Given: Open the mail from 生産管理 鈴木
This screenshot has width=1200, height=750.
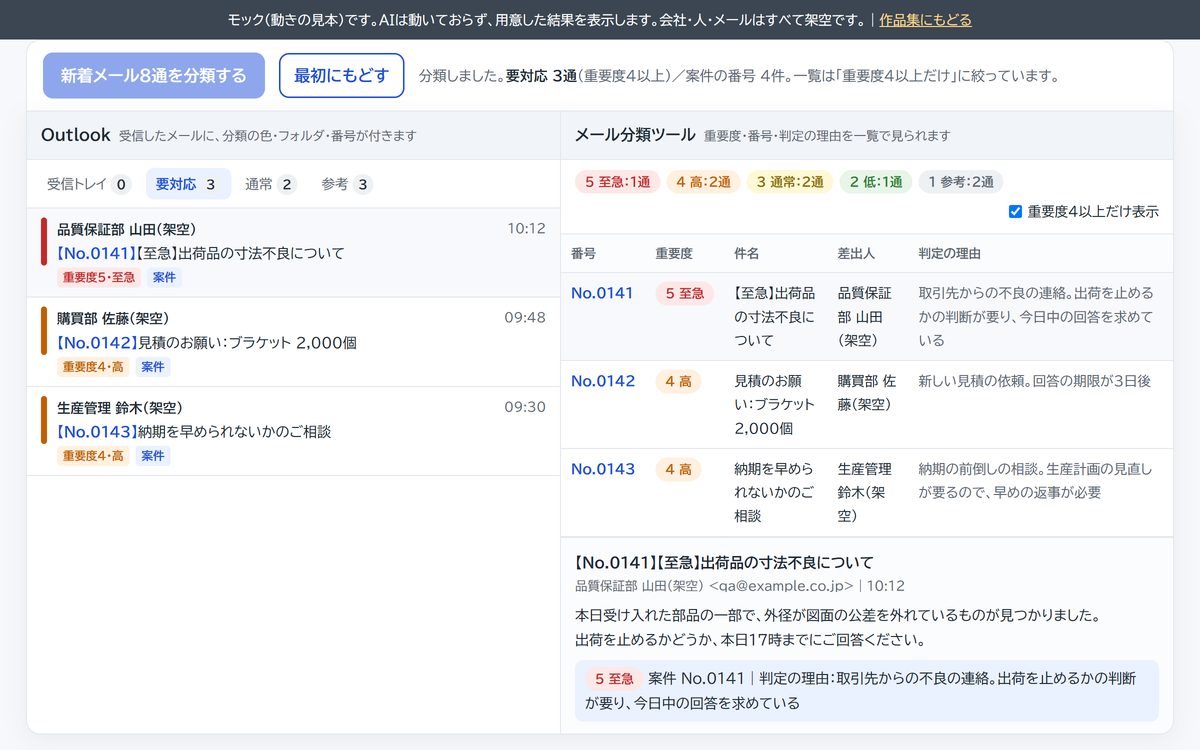Looking at the screenshot, I should (293, 431).
